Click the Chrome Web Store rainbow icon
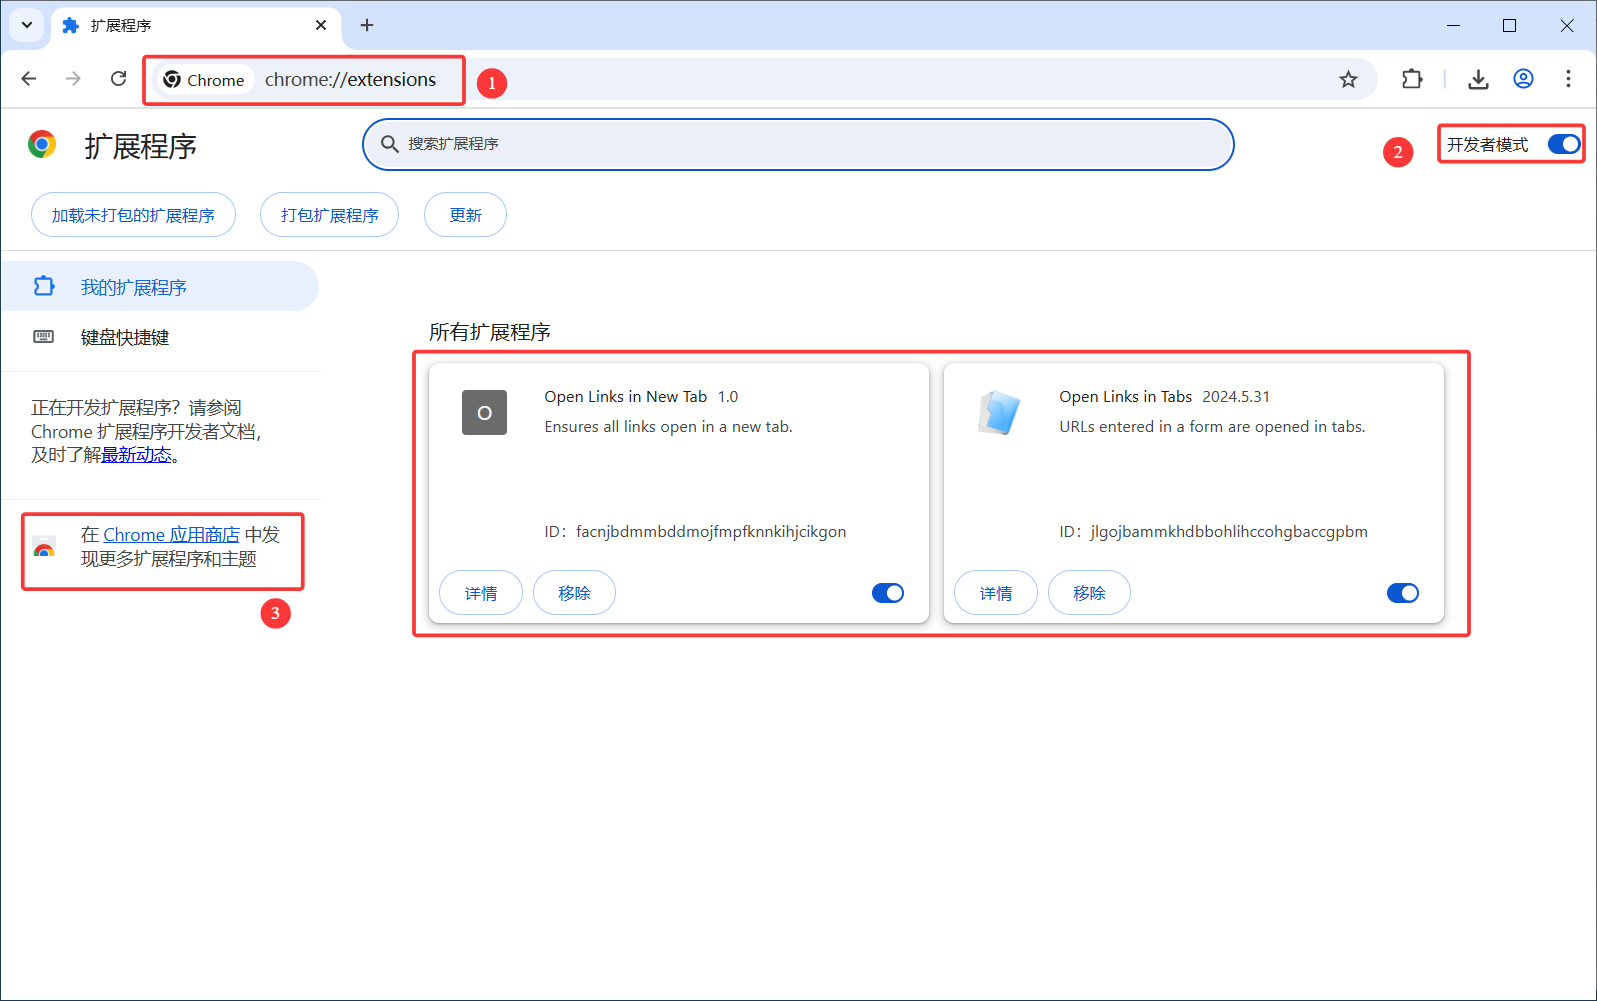 [44, 547]
